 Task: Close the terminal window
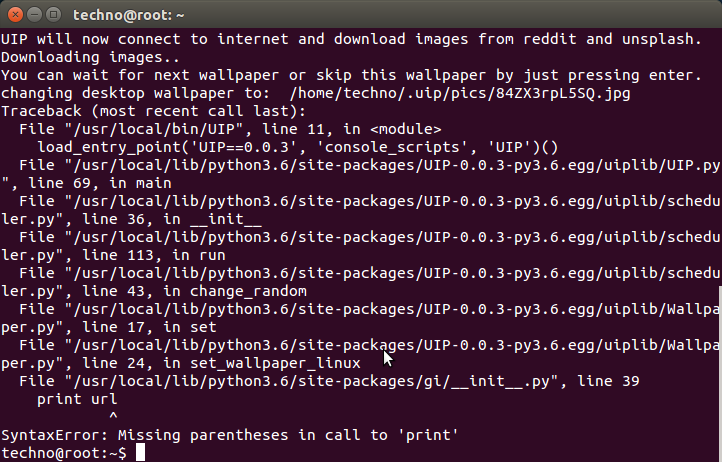point(15,15)
